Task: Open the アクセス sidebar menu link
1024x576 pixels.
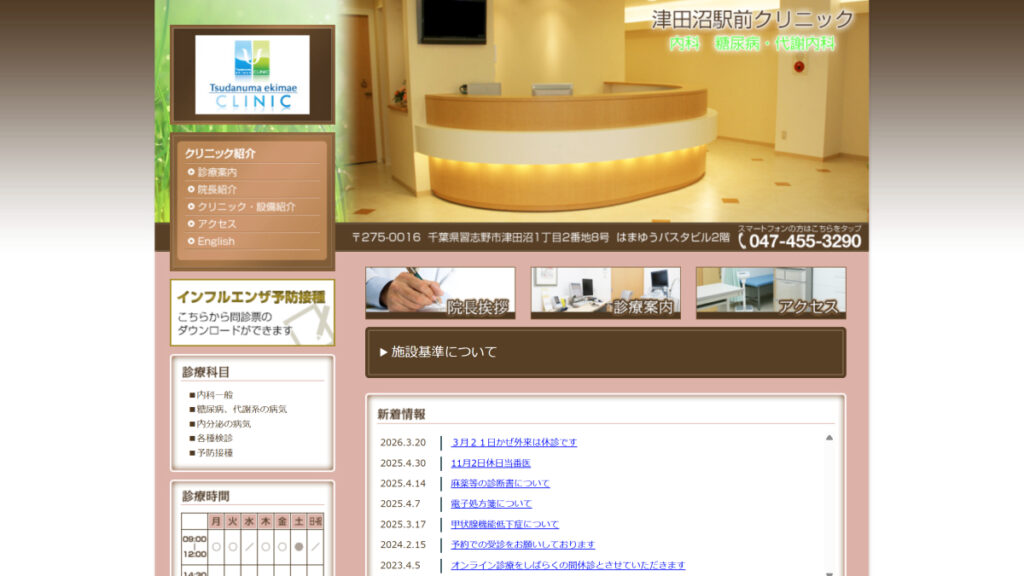Action: (x=217, y=224)
